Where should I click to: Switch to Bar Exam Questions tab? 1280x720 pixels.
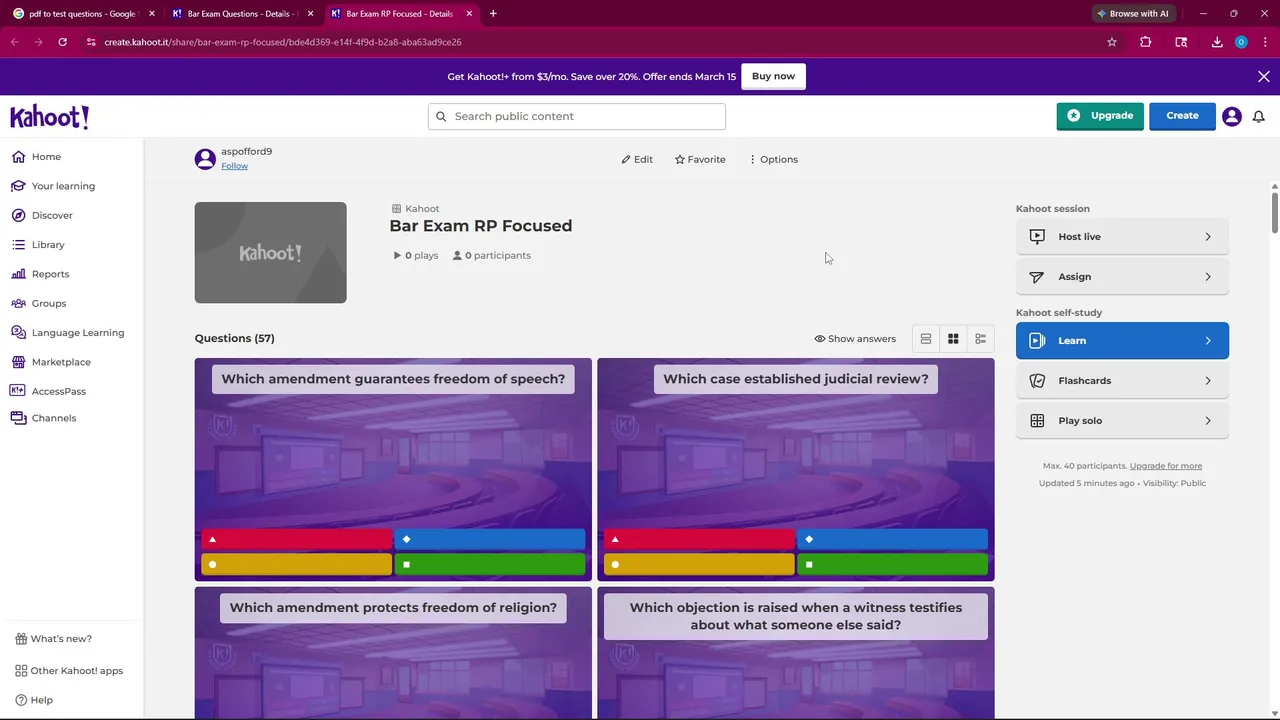click(243, 14)
